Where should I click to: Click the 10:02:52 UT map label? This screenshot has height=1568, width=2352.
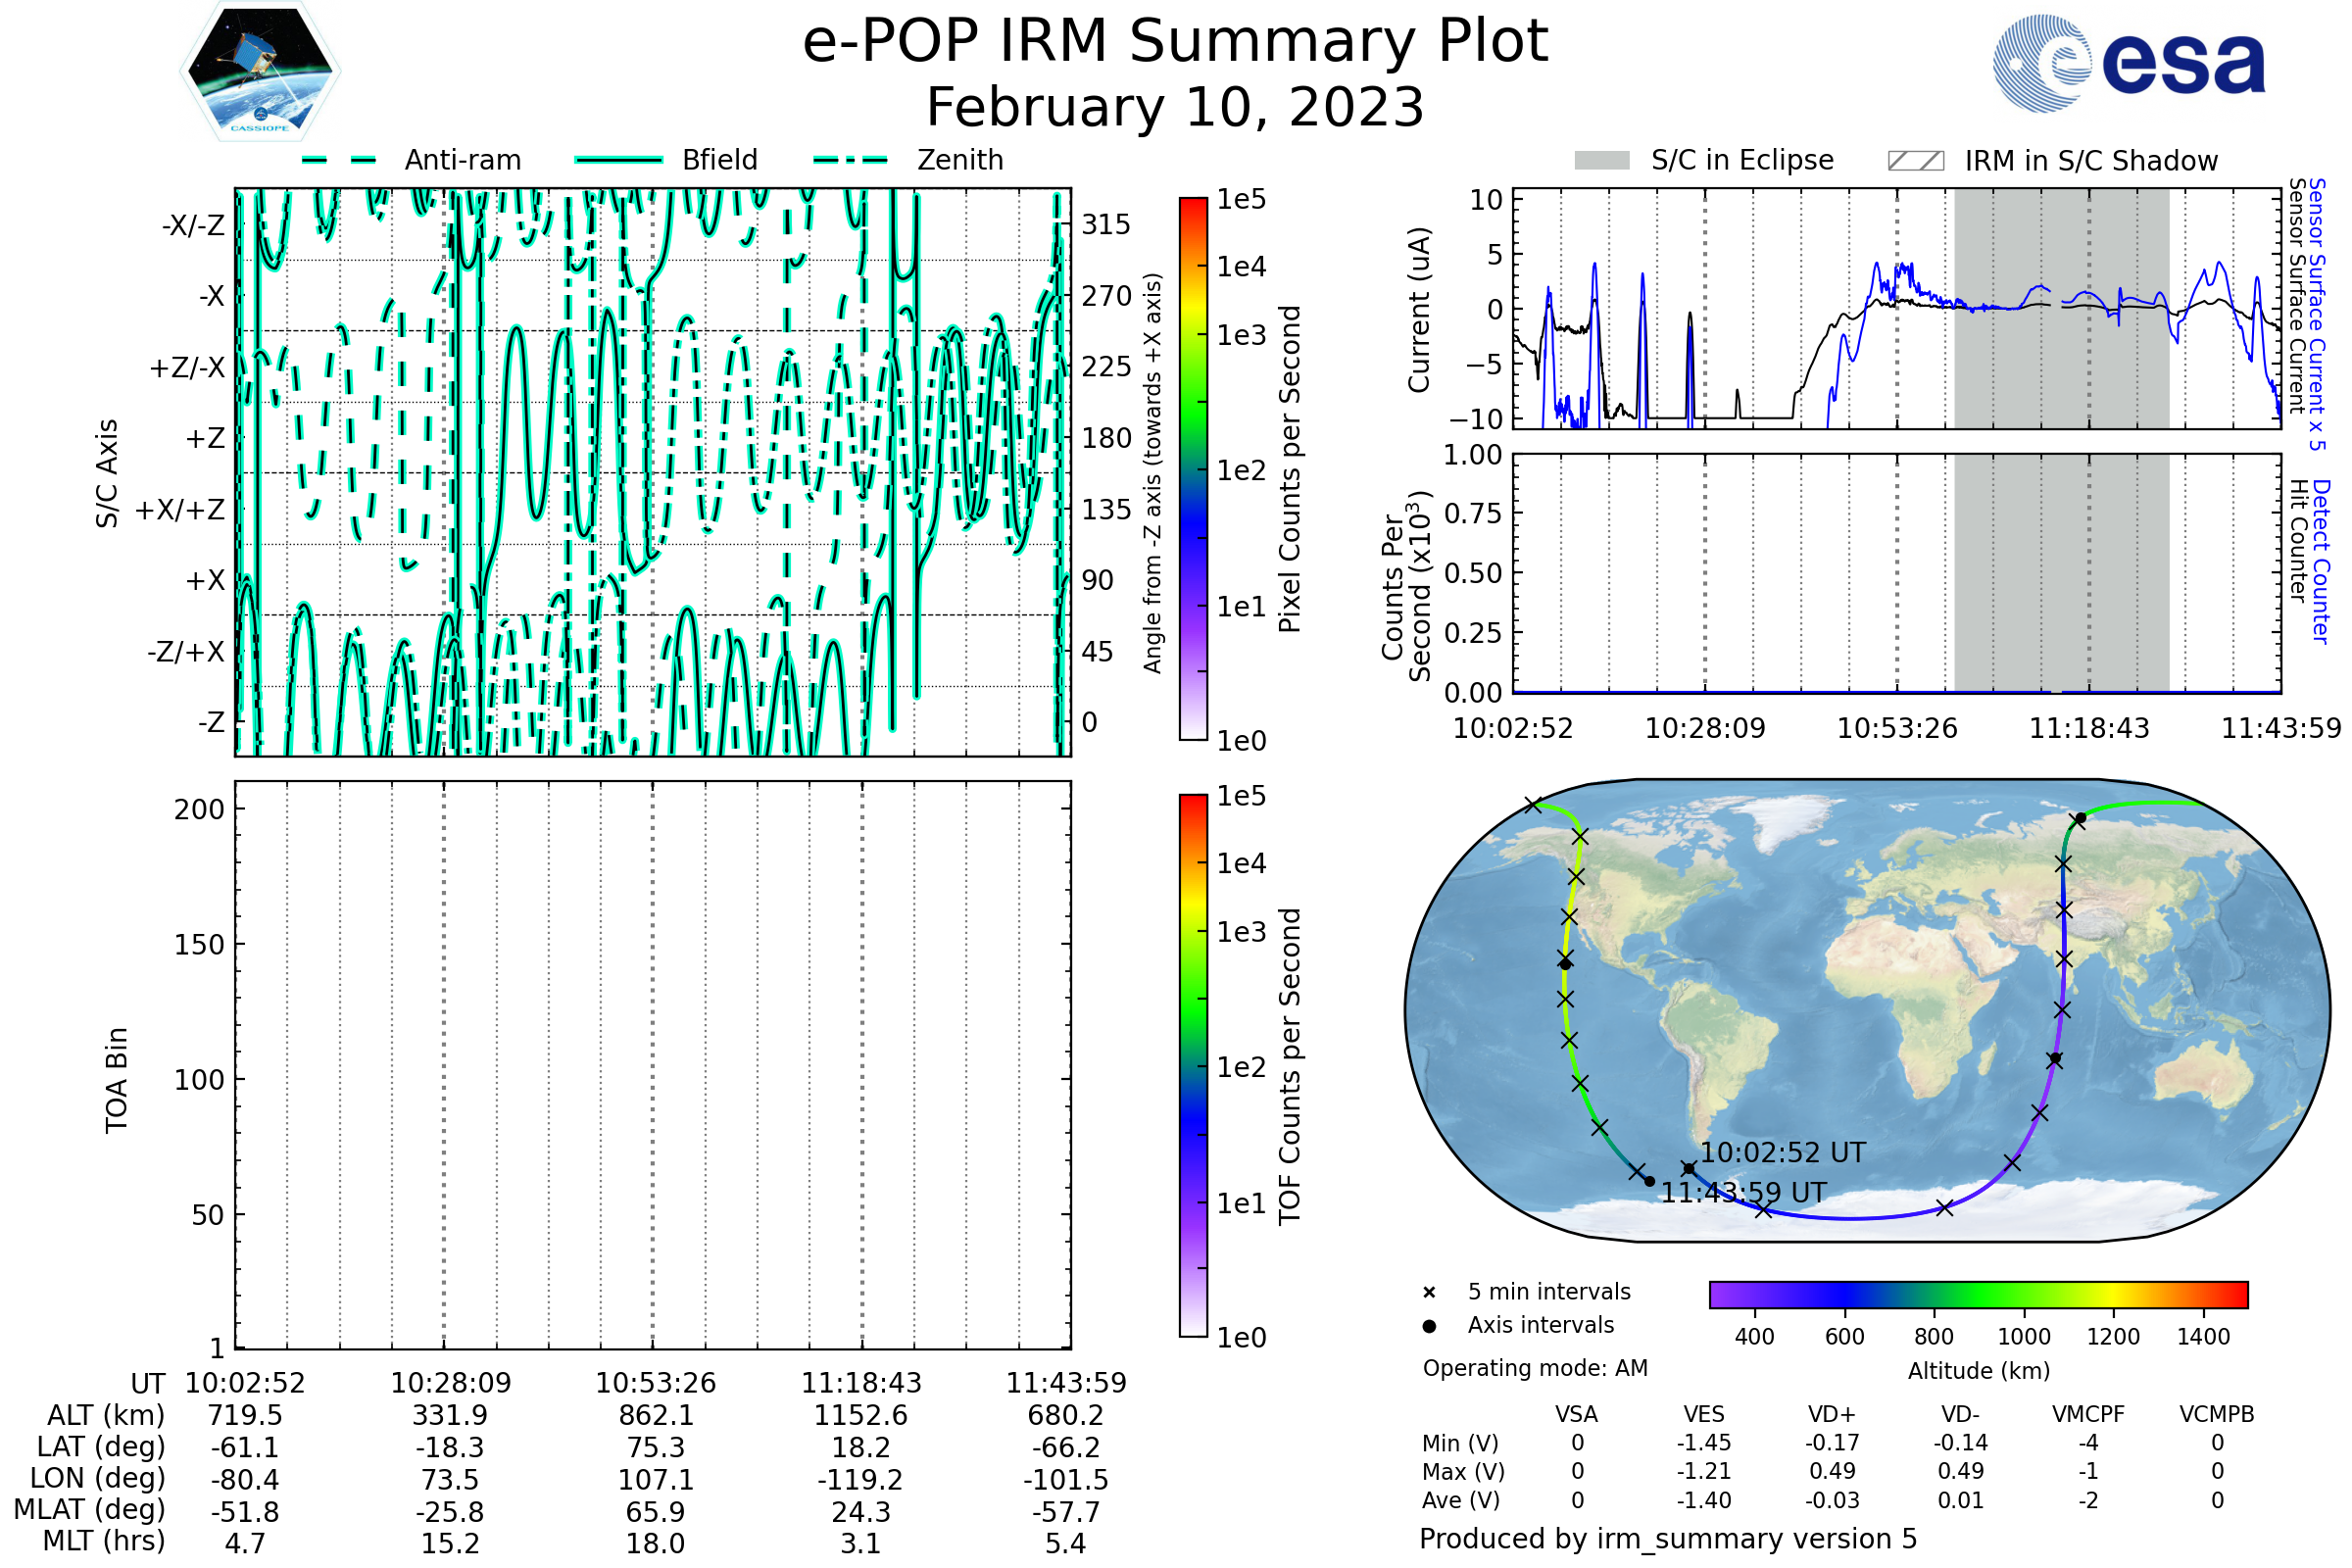[x=1783, y=1153]
